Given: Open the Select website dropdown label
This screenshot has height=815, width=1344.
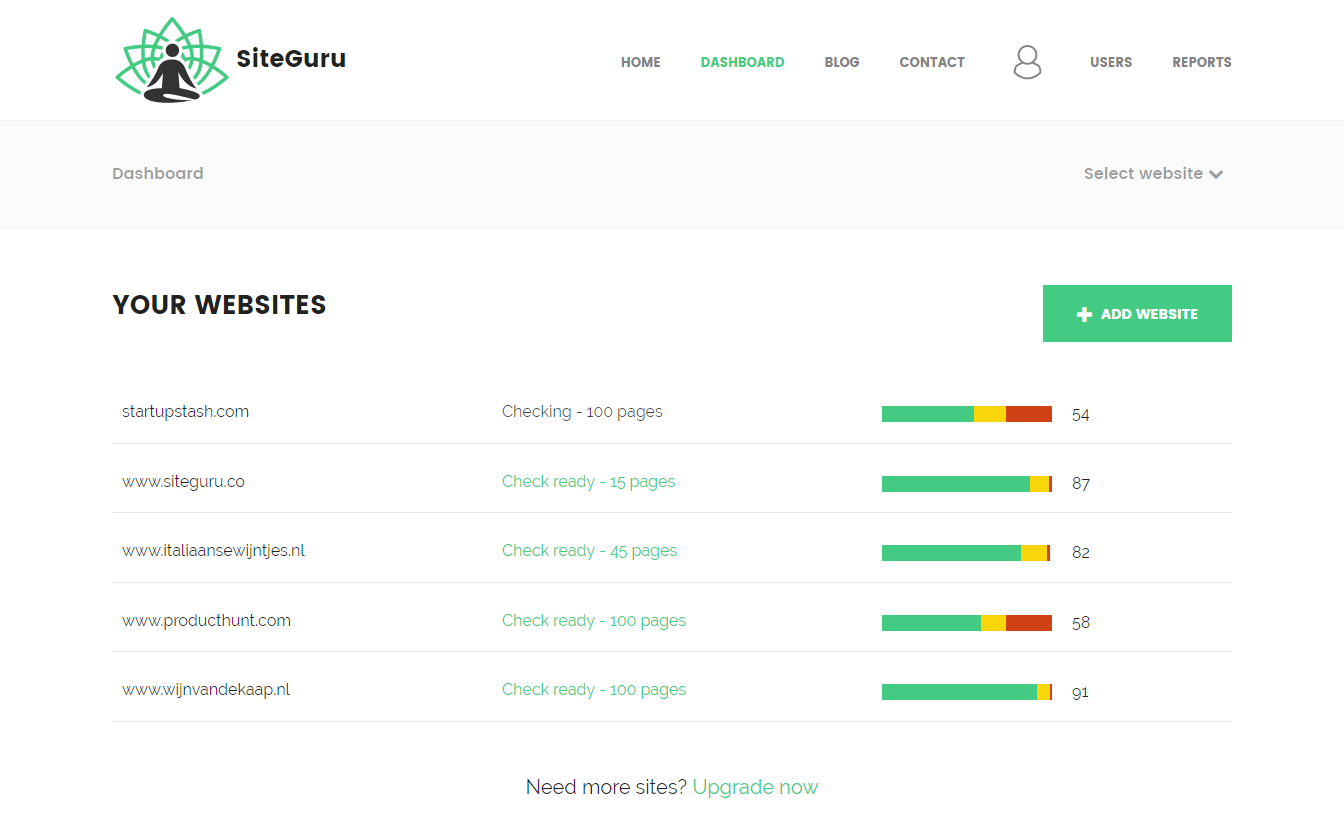Looking at the screenshot, I should 1143,173.
